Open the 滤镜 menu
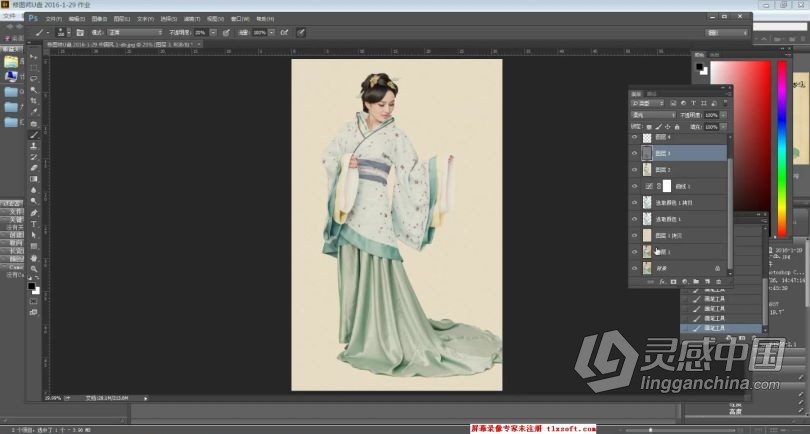This screenshot has width=810, height=434. 192,19
